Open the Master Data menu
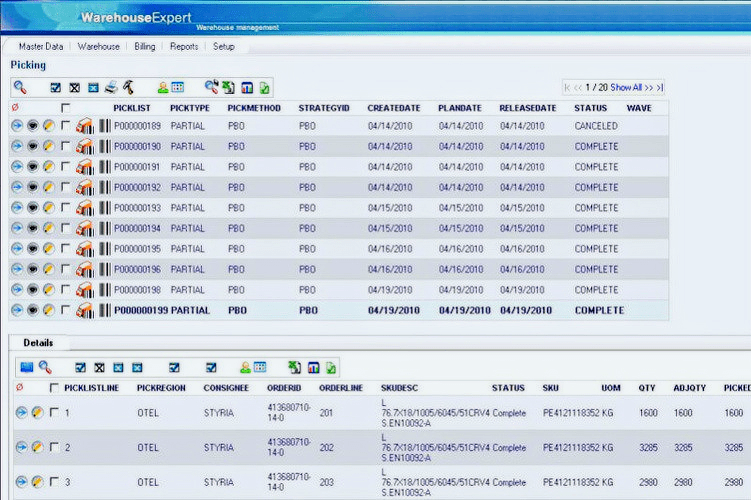This screenshot has height=500, width=751. tap(41, 46)
